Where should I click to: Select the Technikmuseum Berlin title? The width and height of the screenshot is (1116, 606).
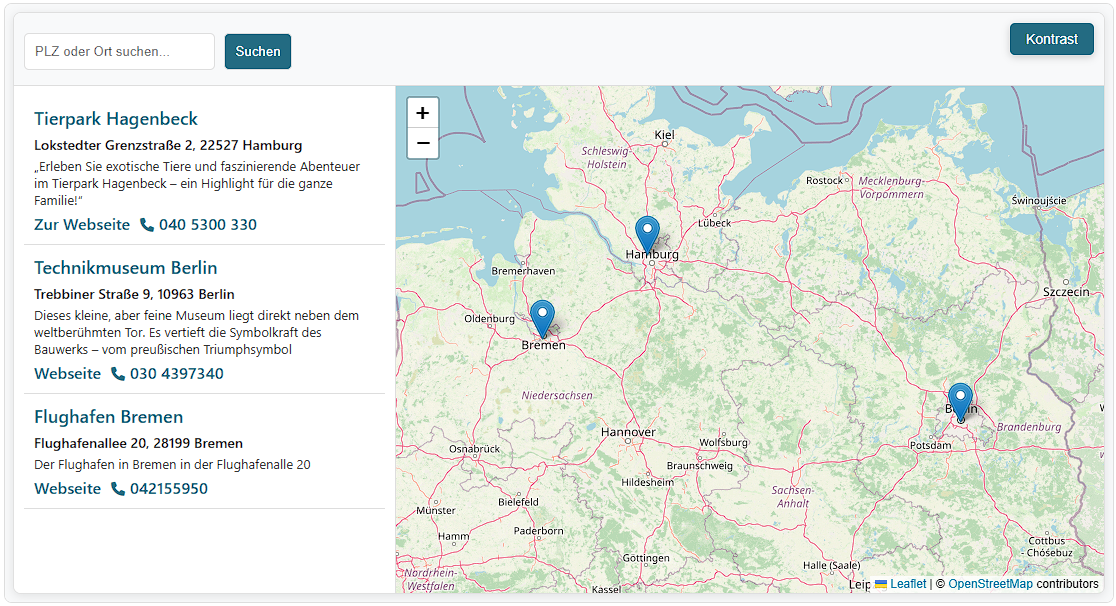[125, 268]
